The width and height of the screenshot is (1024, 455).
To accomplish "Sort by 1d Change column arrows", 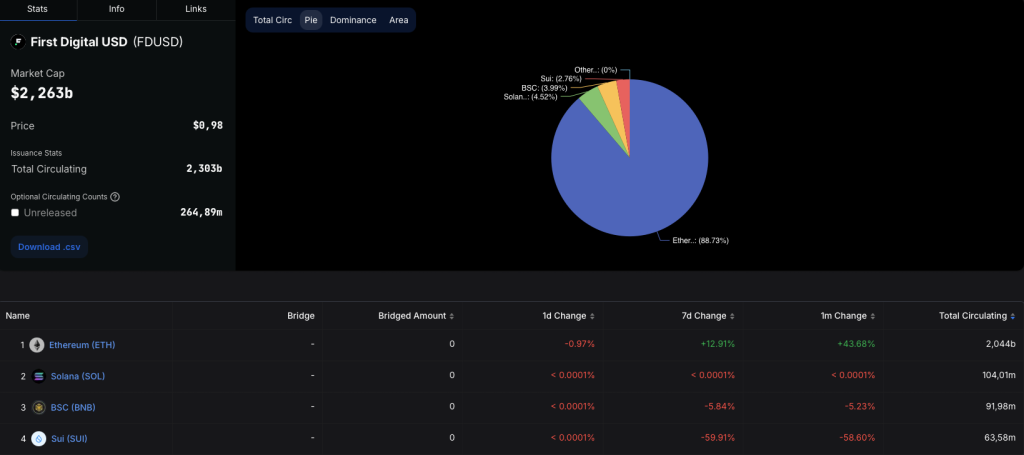I will [x=592, y=316].
